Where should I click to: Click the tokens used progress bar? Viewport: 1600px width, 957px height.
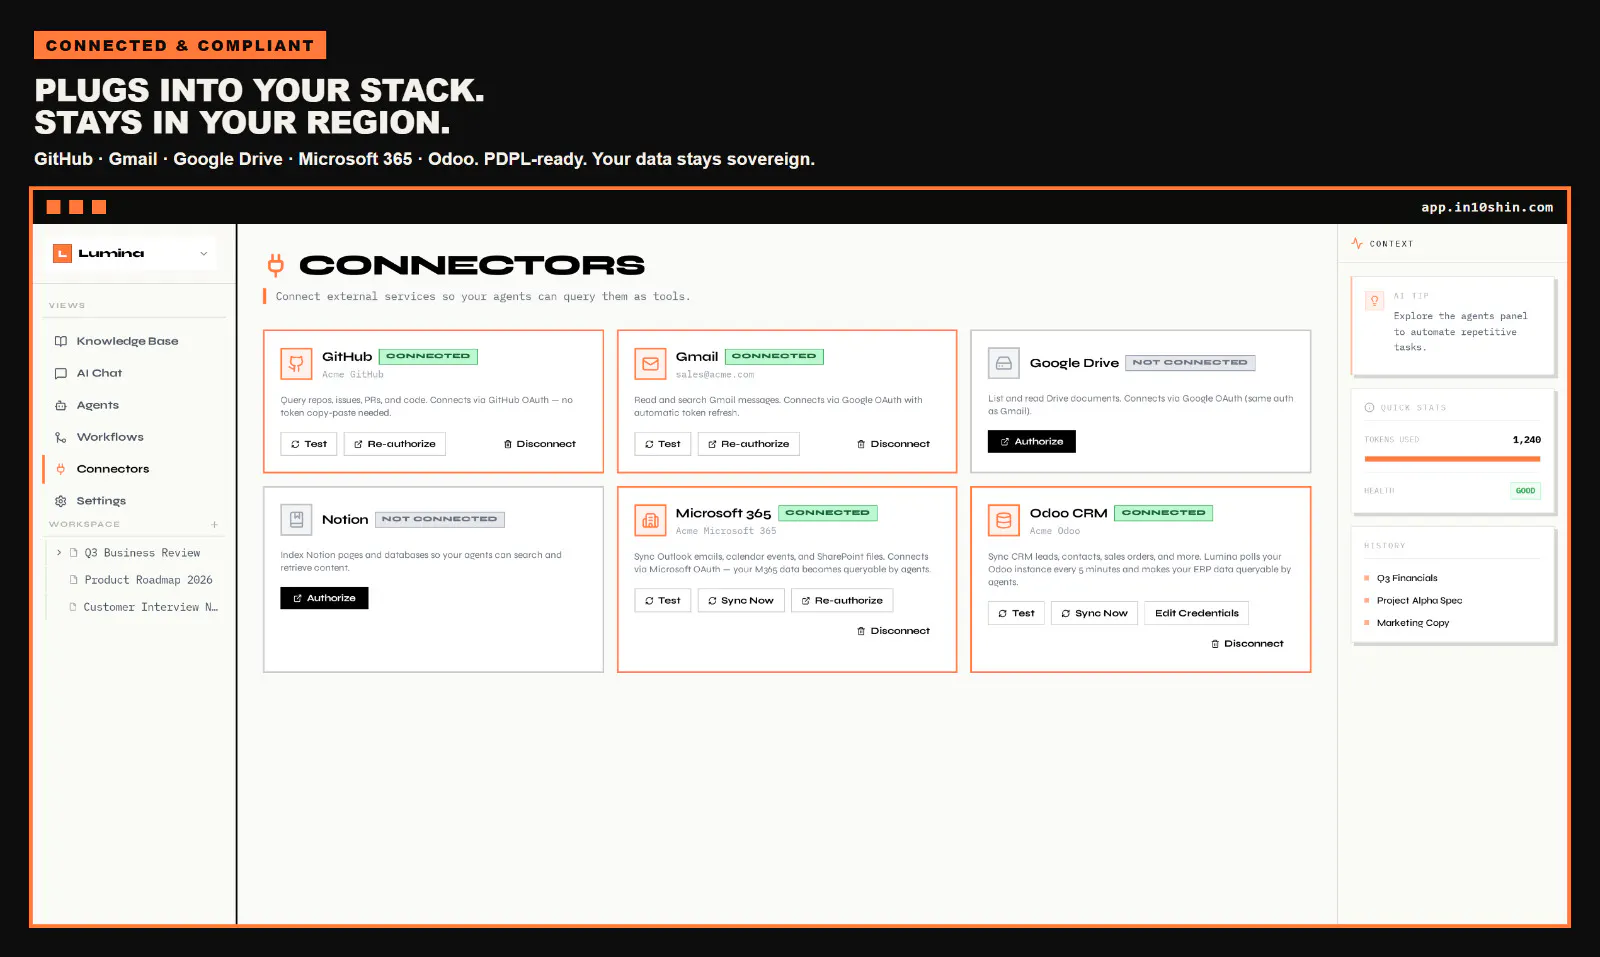click(1452, 459)
